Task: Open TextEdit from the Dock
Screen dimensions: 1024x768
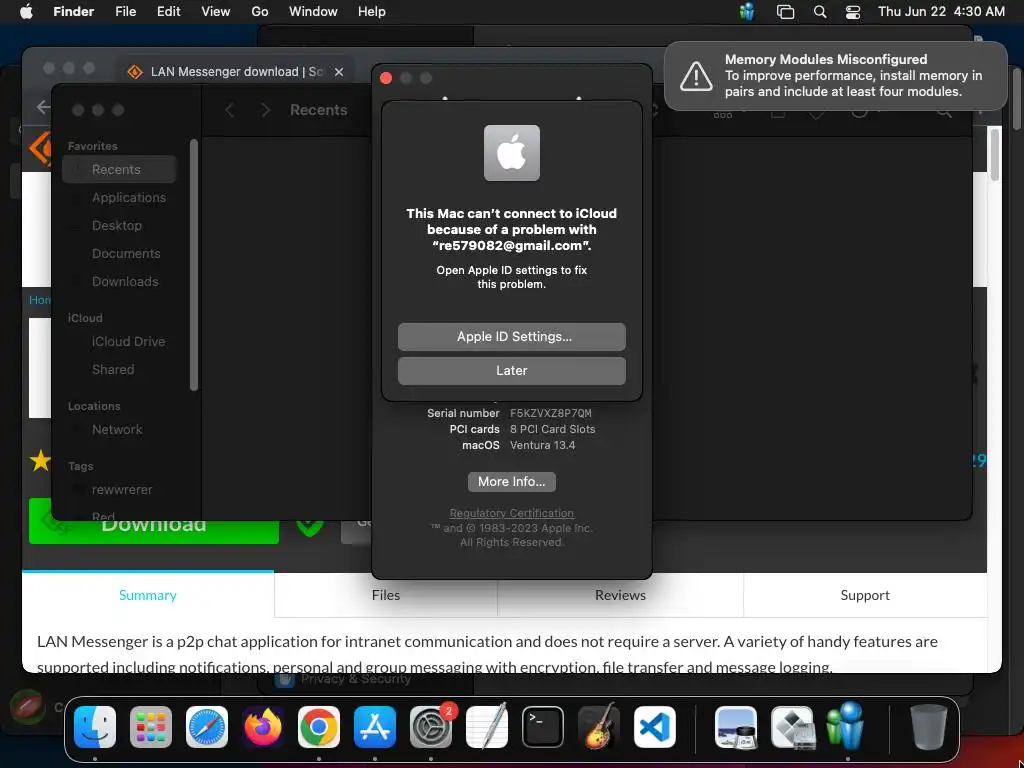Action: (487, 727)
